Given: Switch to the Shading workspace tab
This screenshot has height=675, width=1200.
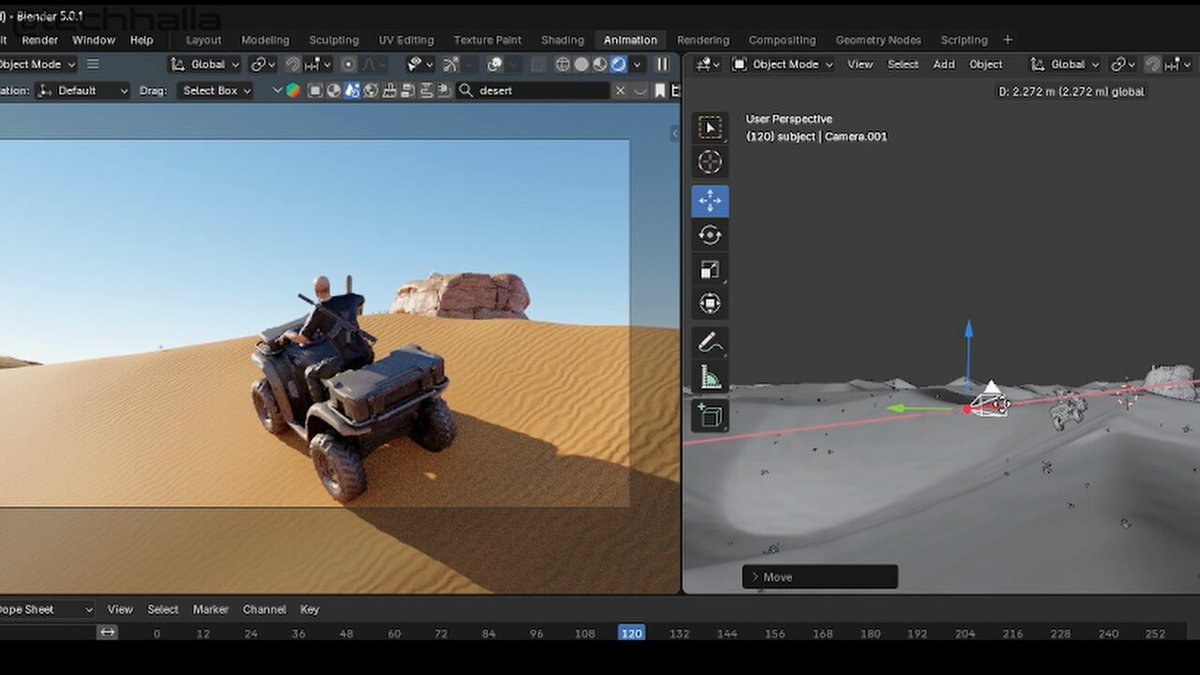Looking at the screenshot, I should point(562,40).
